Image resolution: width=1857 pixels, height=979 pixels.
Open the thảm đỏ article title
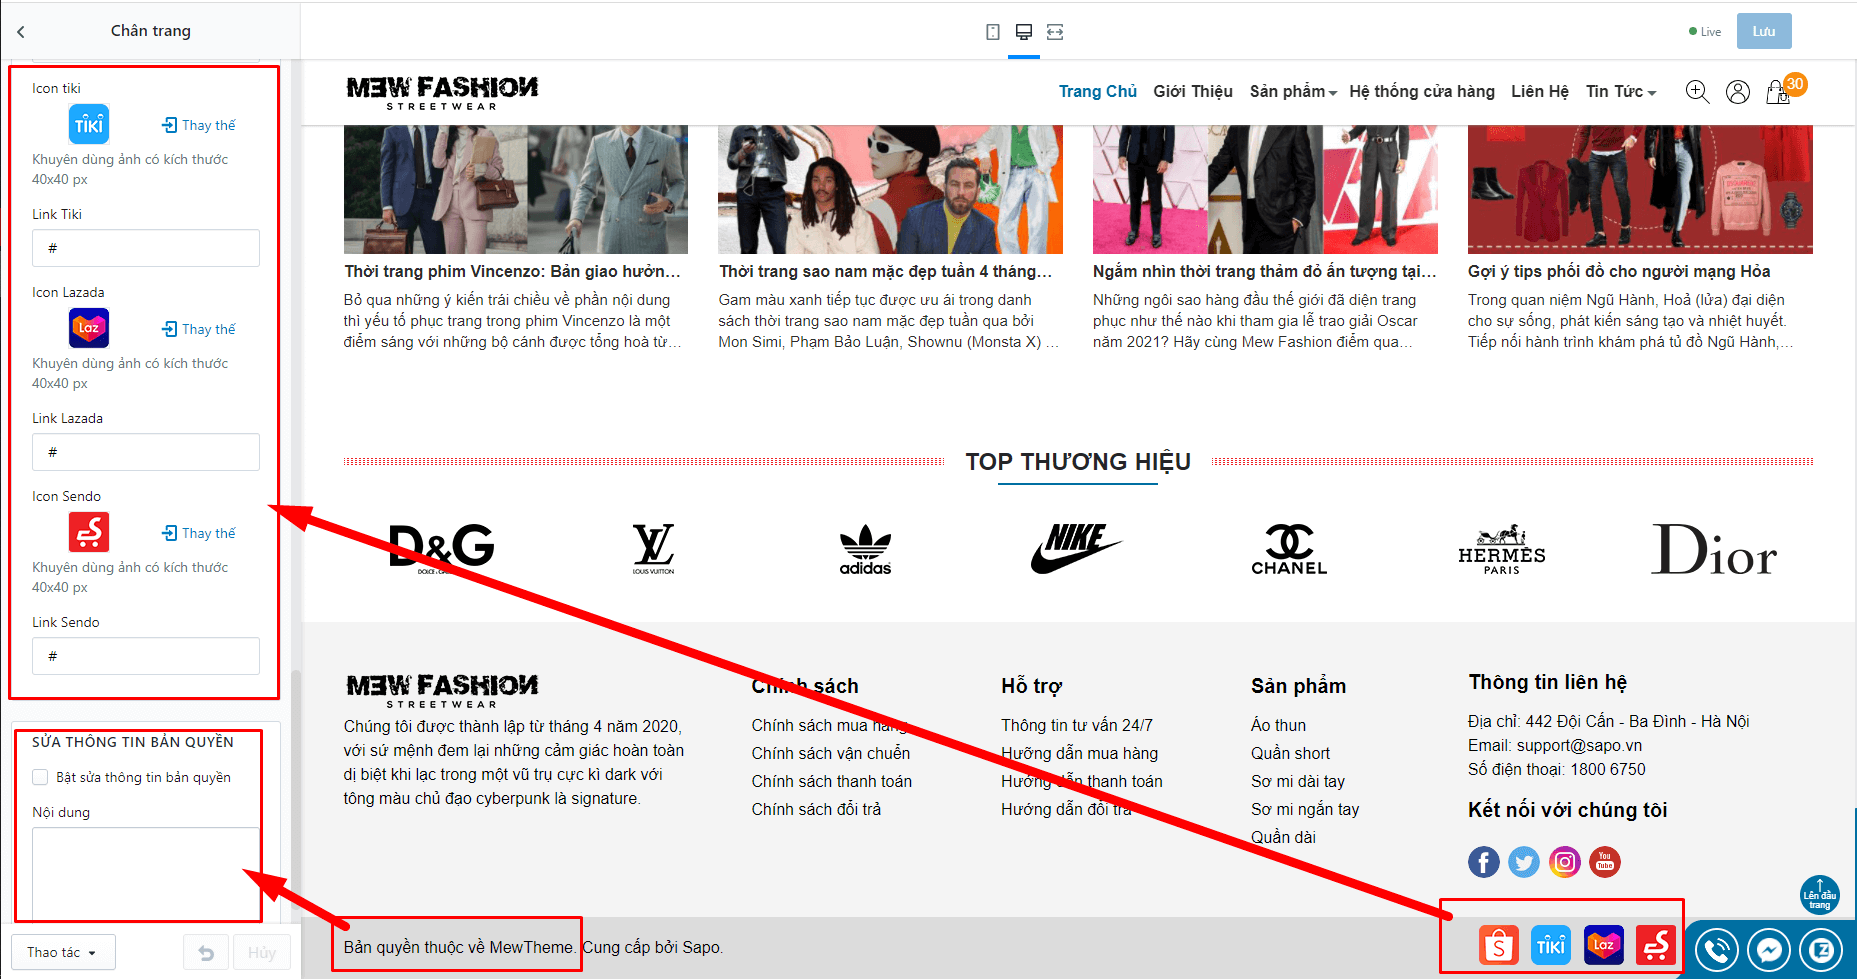1265,271
